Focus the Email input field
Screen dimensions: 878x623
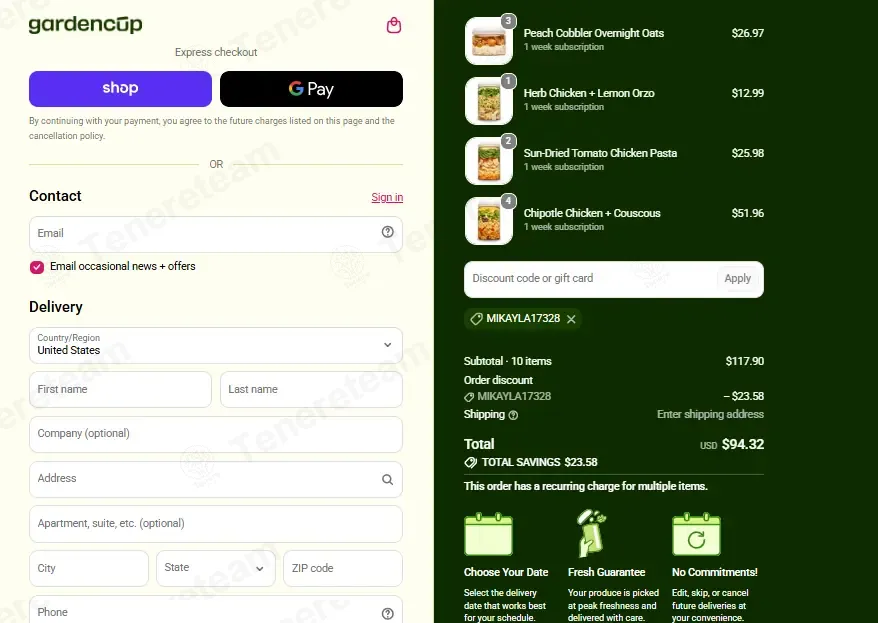click(216, 234)
